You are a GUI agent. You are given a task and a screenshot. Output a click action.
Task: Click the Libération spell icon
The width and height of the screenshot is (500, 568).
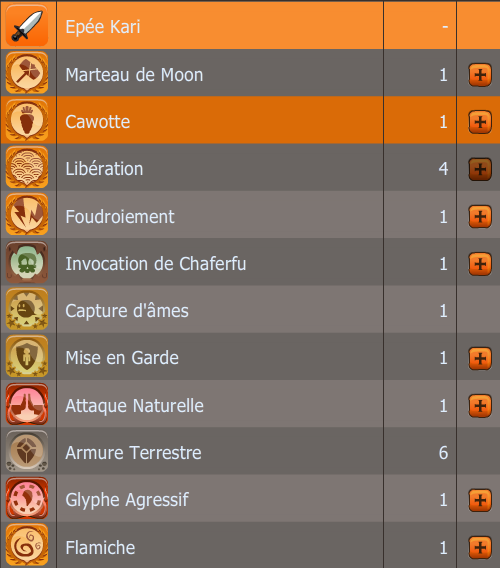[27, 167]
